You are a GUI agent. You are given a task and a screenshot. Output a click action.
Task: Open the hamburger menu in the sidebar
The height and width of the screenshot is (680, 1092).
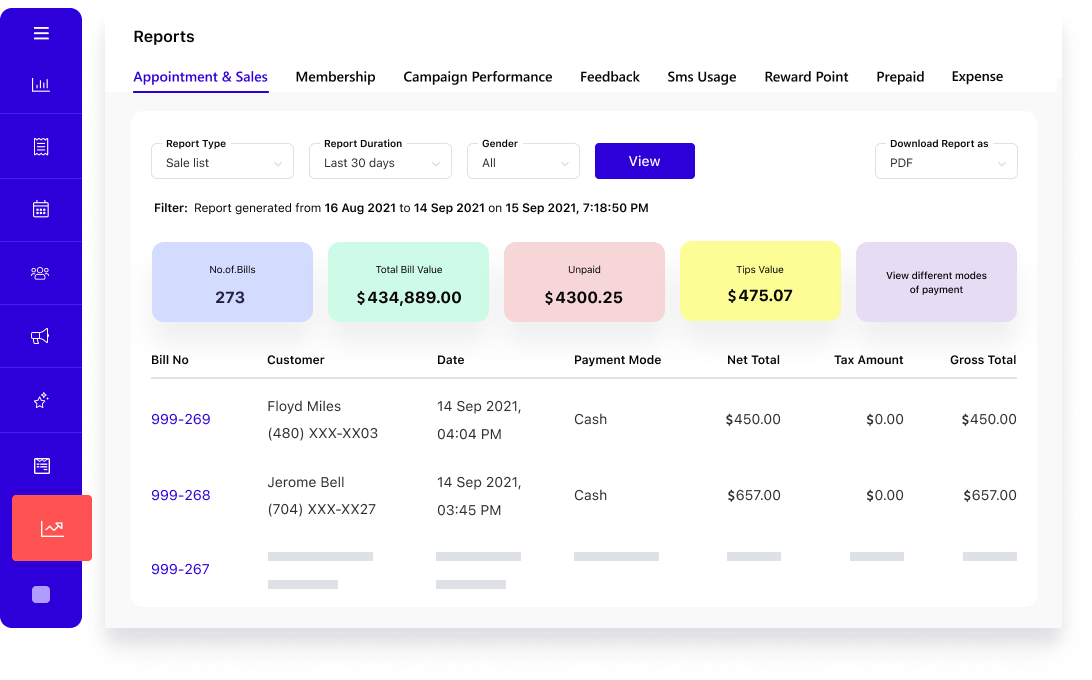(x=41, y=33)
